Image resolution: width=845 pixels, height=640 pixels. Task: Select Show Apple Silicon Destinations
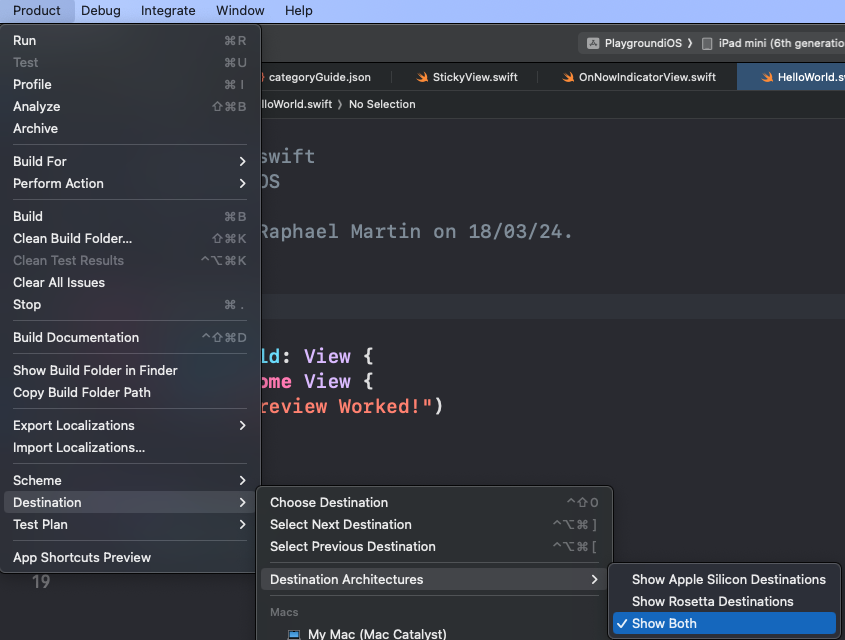tap(724, 579)
